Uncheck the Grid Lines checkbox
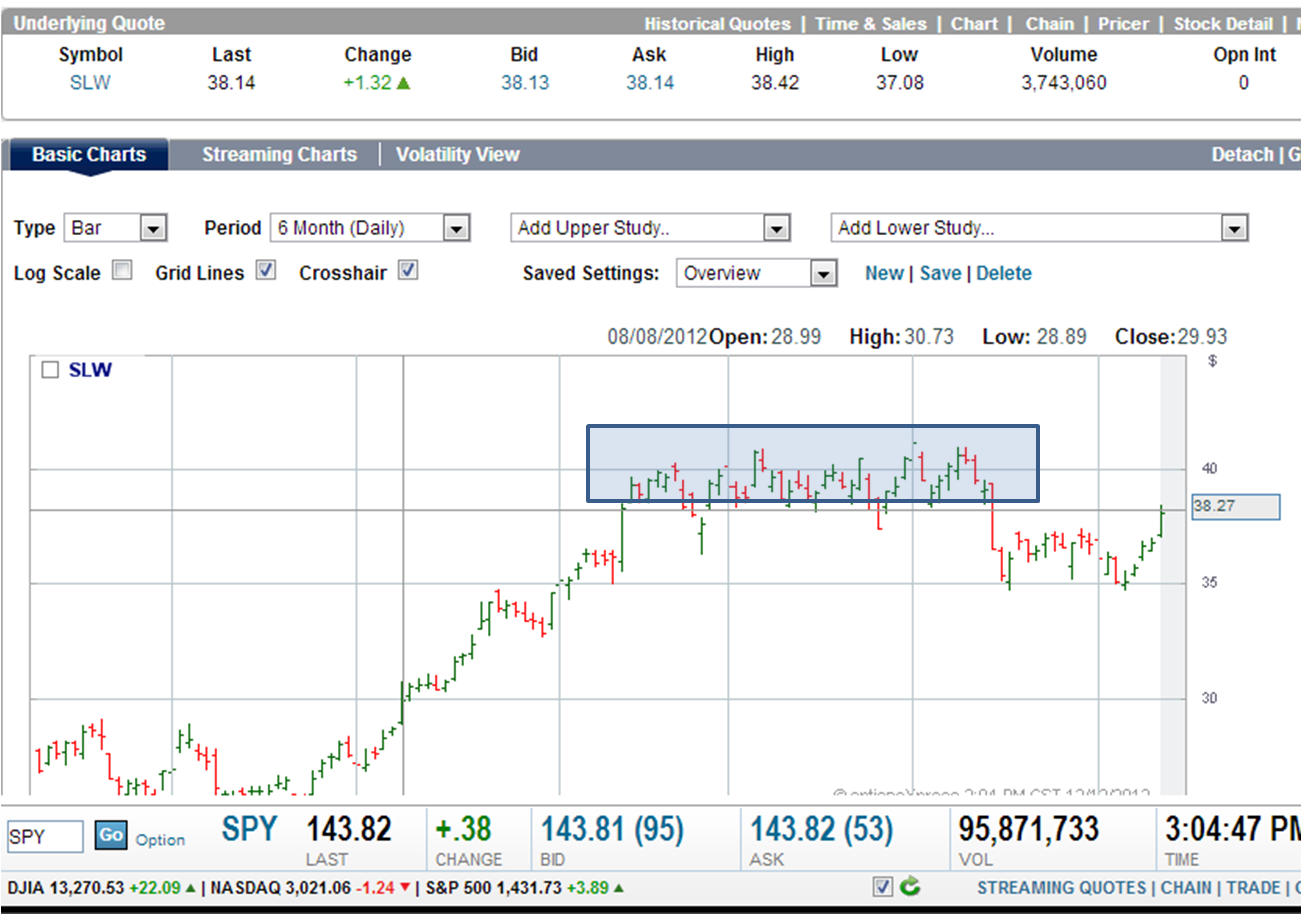 coord(265,270)
